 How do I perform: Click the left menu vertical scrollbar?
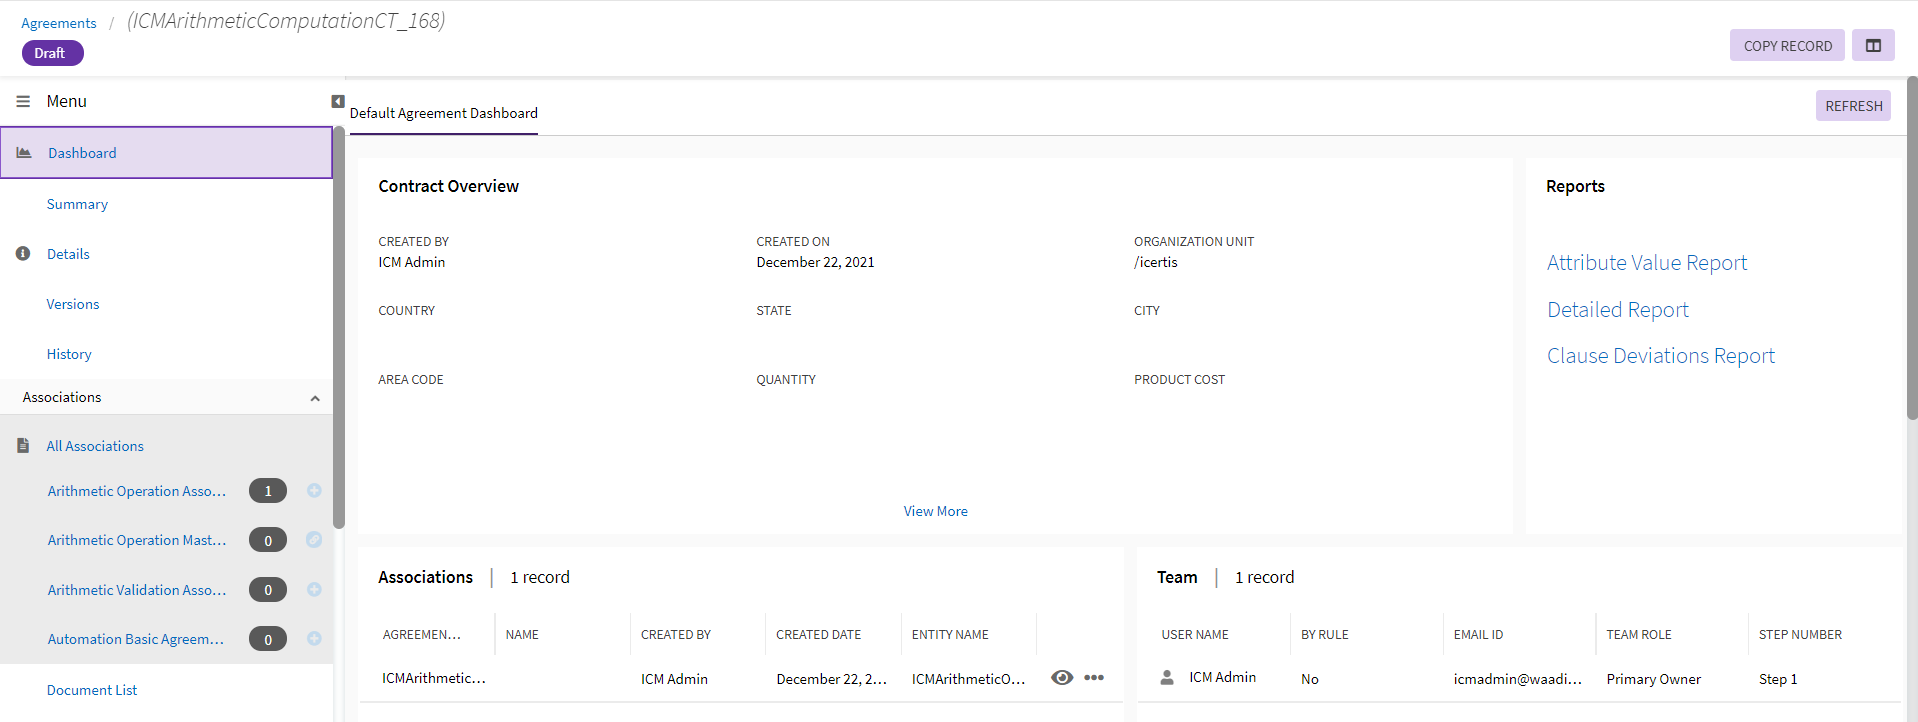tap(339, 330)
